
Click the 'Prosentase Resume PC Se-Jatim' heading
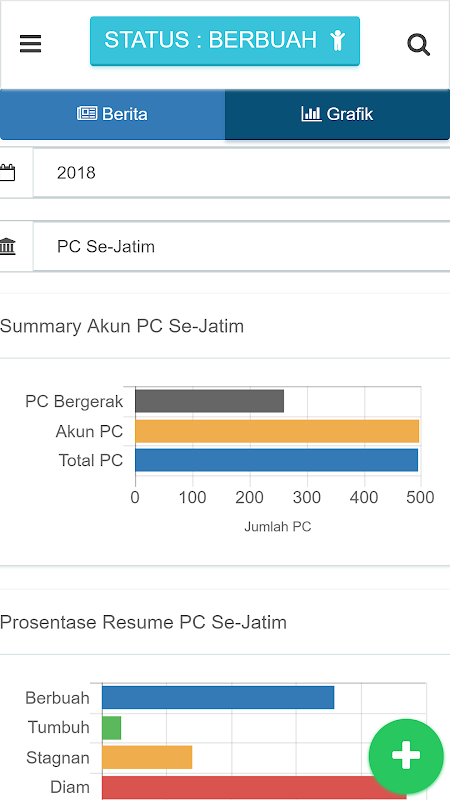click(143, 622)
